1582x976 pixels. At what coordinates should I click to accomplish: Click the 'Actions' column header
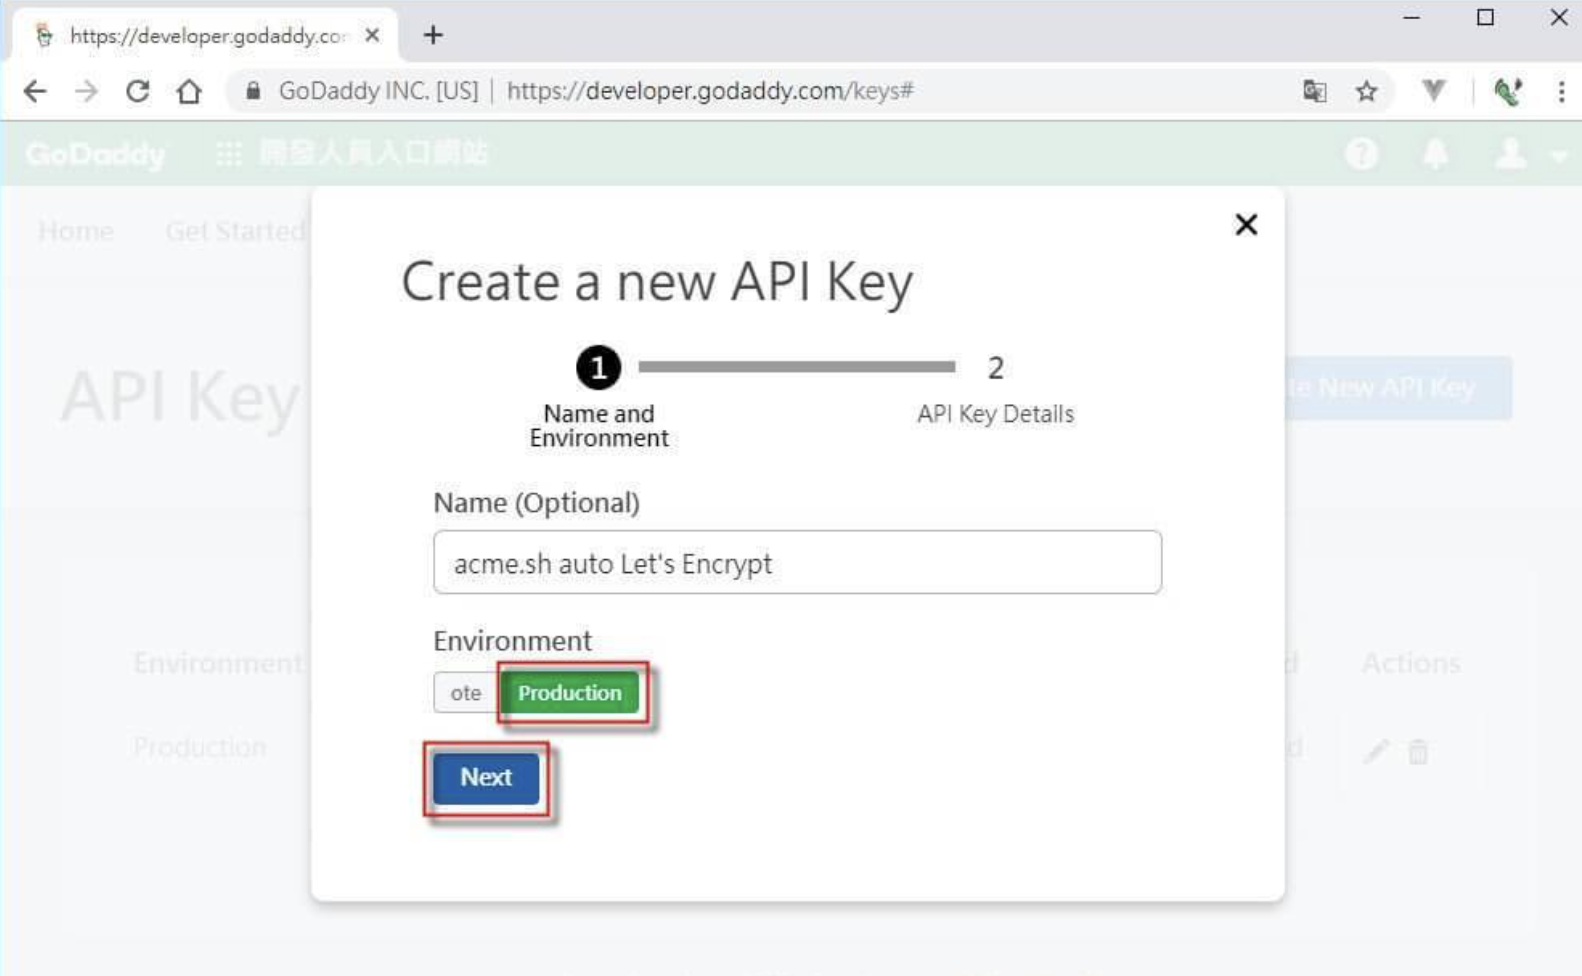tap(1411, 662)
